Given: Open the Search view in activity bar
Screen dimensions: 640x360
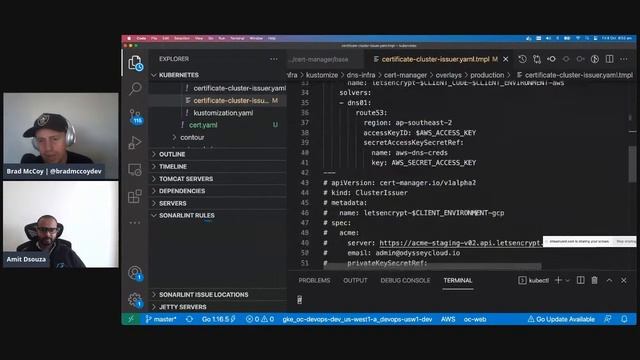Looking at the screenshot, I should [x=135, y=88].
